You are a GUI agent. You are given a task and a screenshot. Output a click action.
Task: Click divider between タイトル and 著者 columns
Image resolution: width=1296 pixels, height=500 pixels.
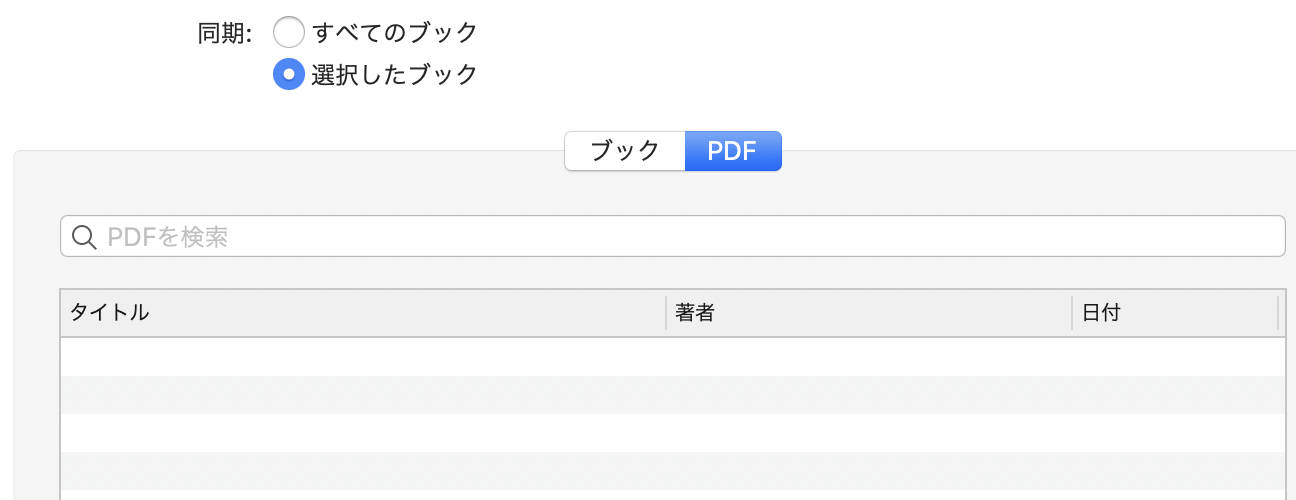[666, 313]
